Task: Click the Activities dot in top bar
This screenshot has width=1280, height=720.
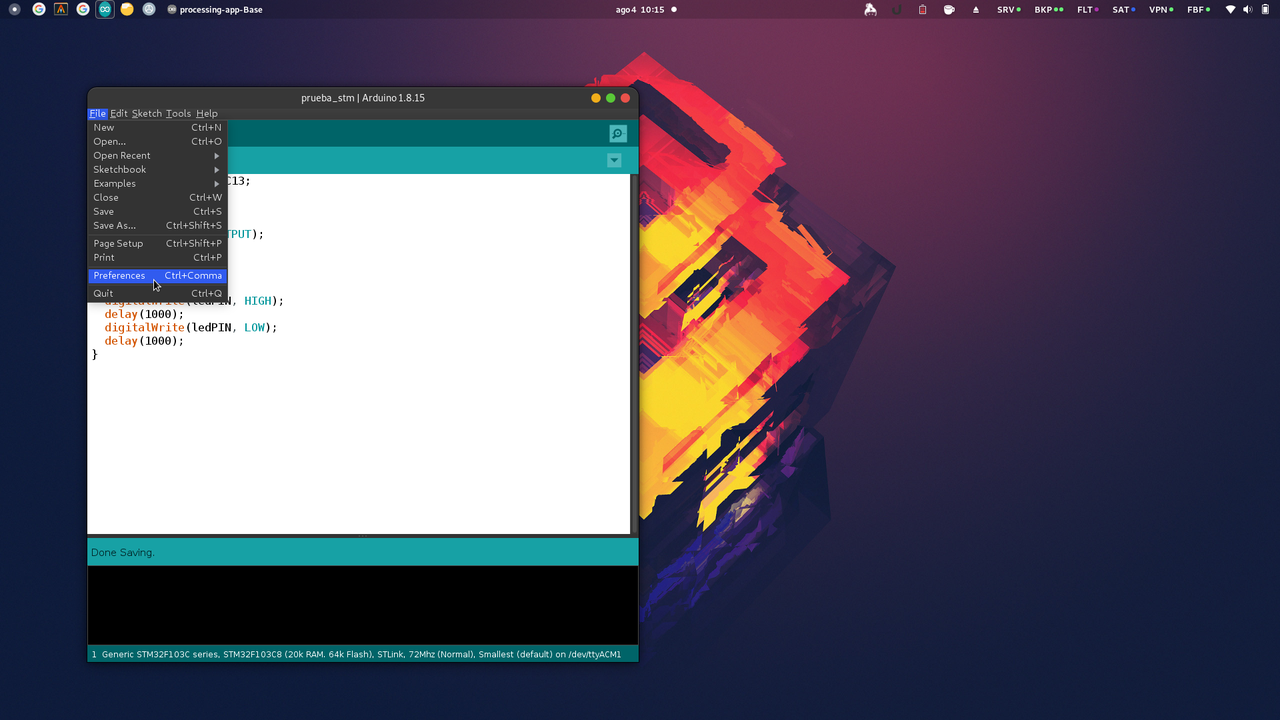Action: coord(14,9)
